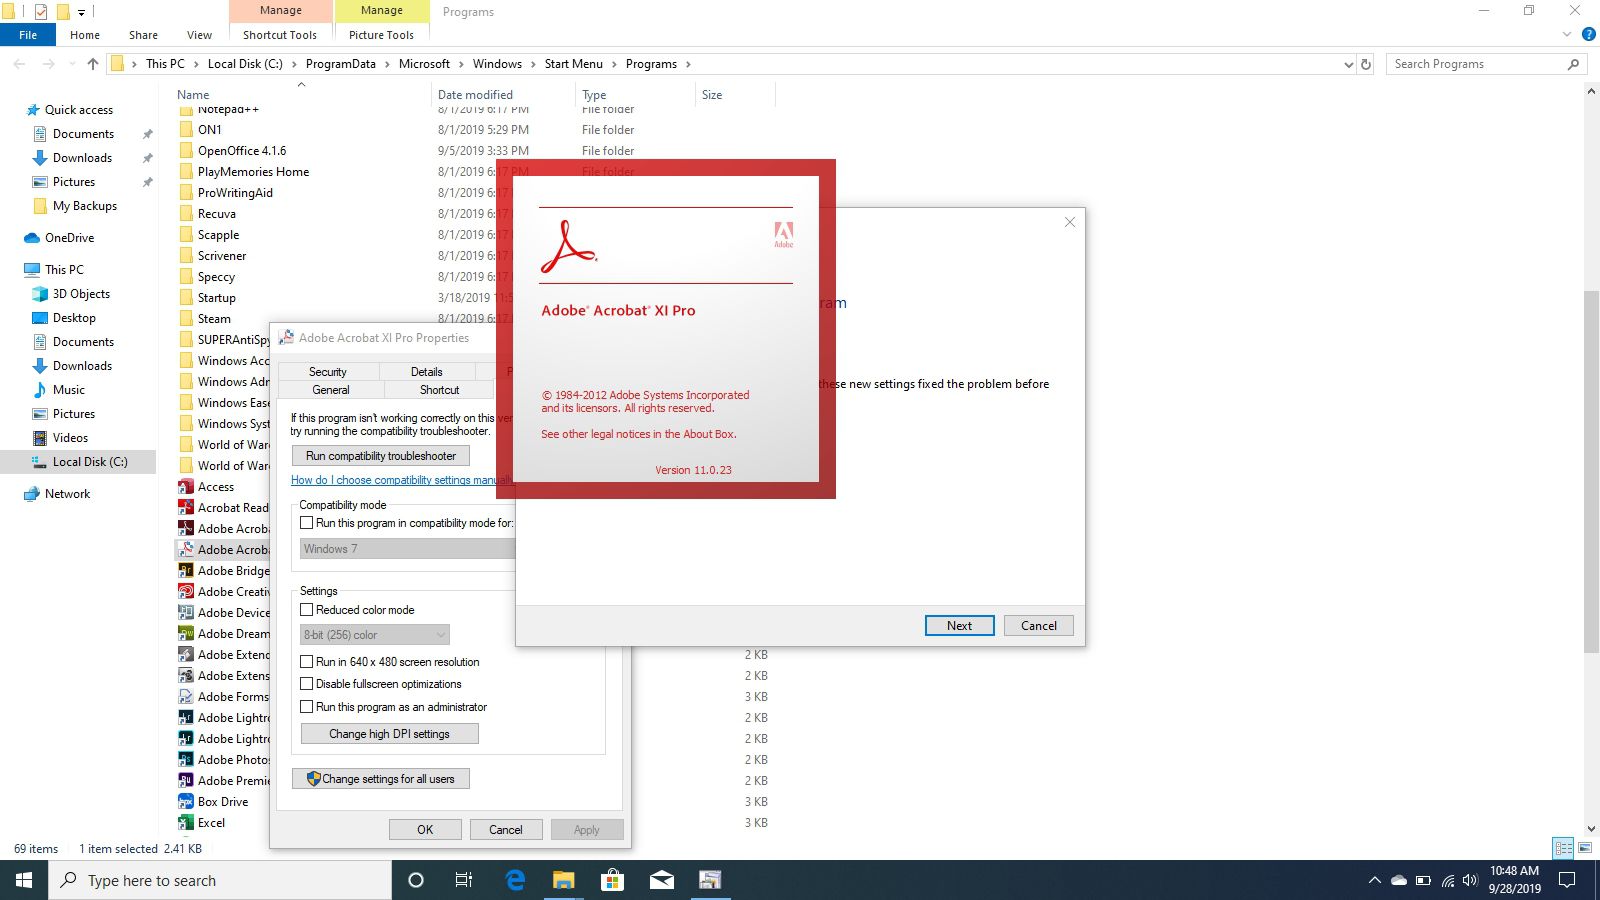Enable Run this program in compatibility mode
The width and height of the screenshot is (1600, 900).
coord(307,523)
